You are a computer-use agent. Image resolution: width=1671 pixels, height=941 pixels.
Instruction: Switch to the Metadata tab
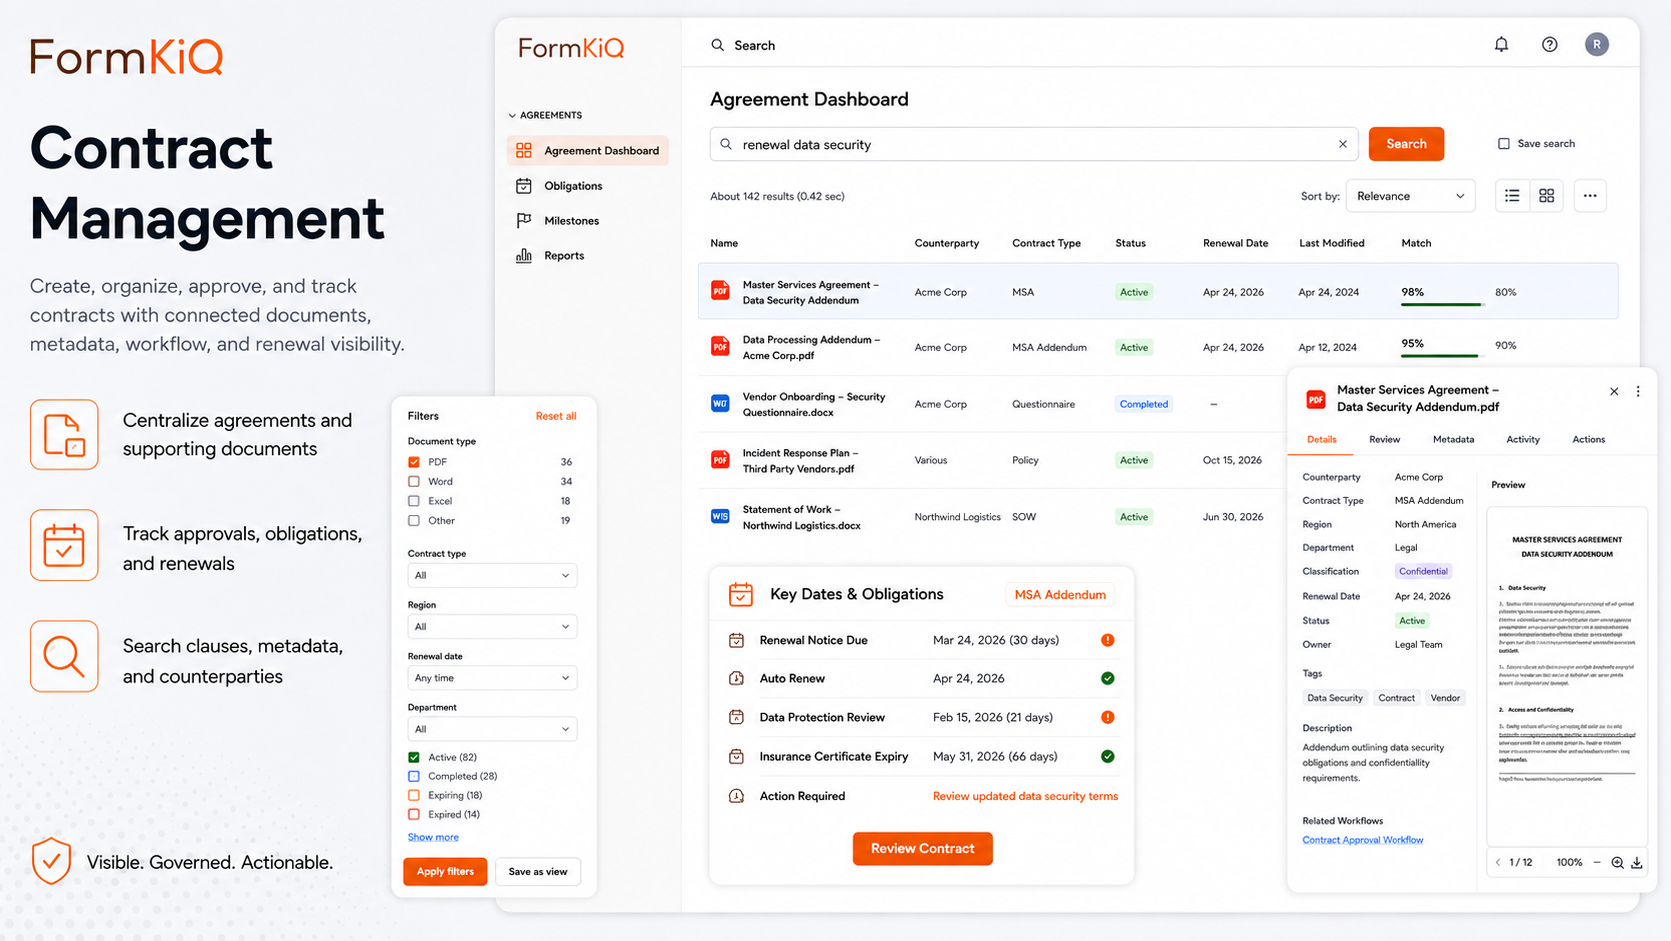pyautogui.click(x=1453, y=439)
